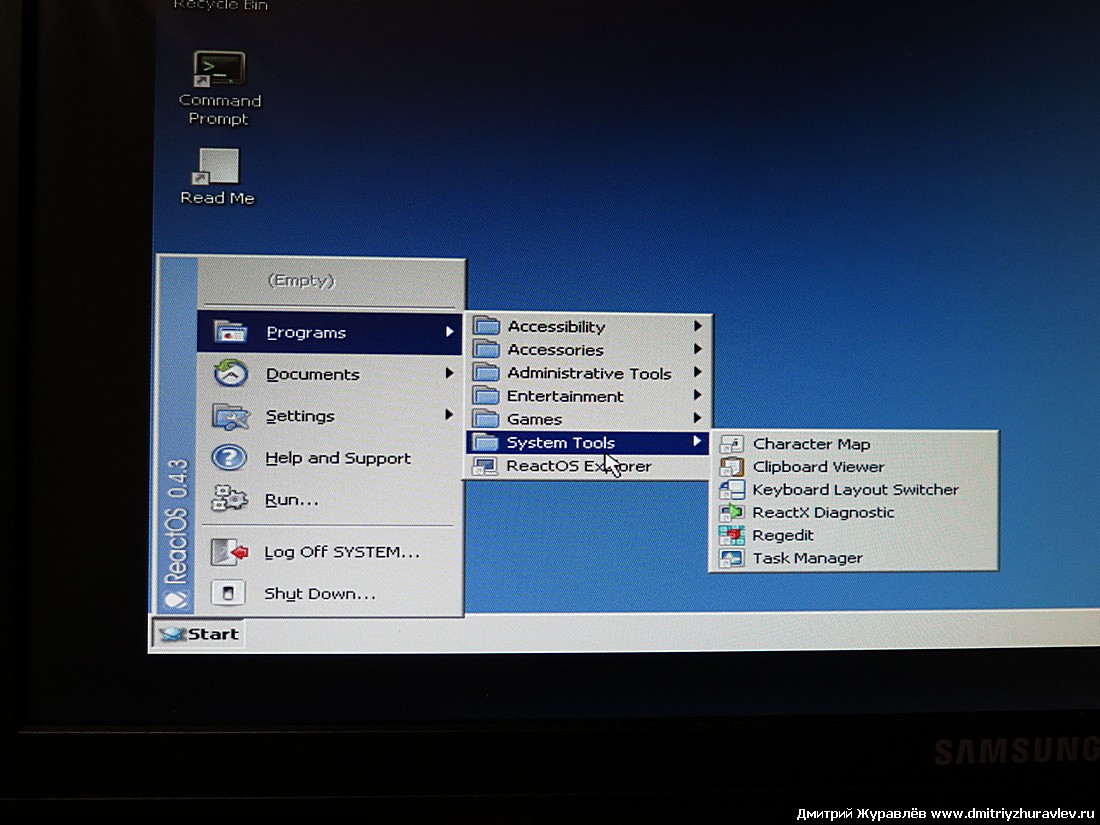Click the Keyboard Layout Switcher icon
This screenshot has width=1100, height=825.
point(732,489)
